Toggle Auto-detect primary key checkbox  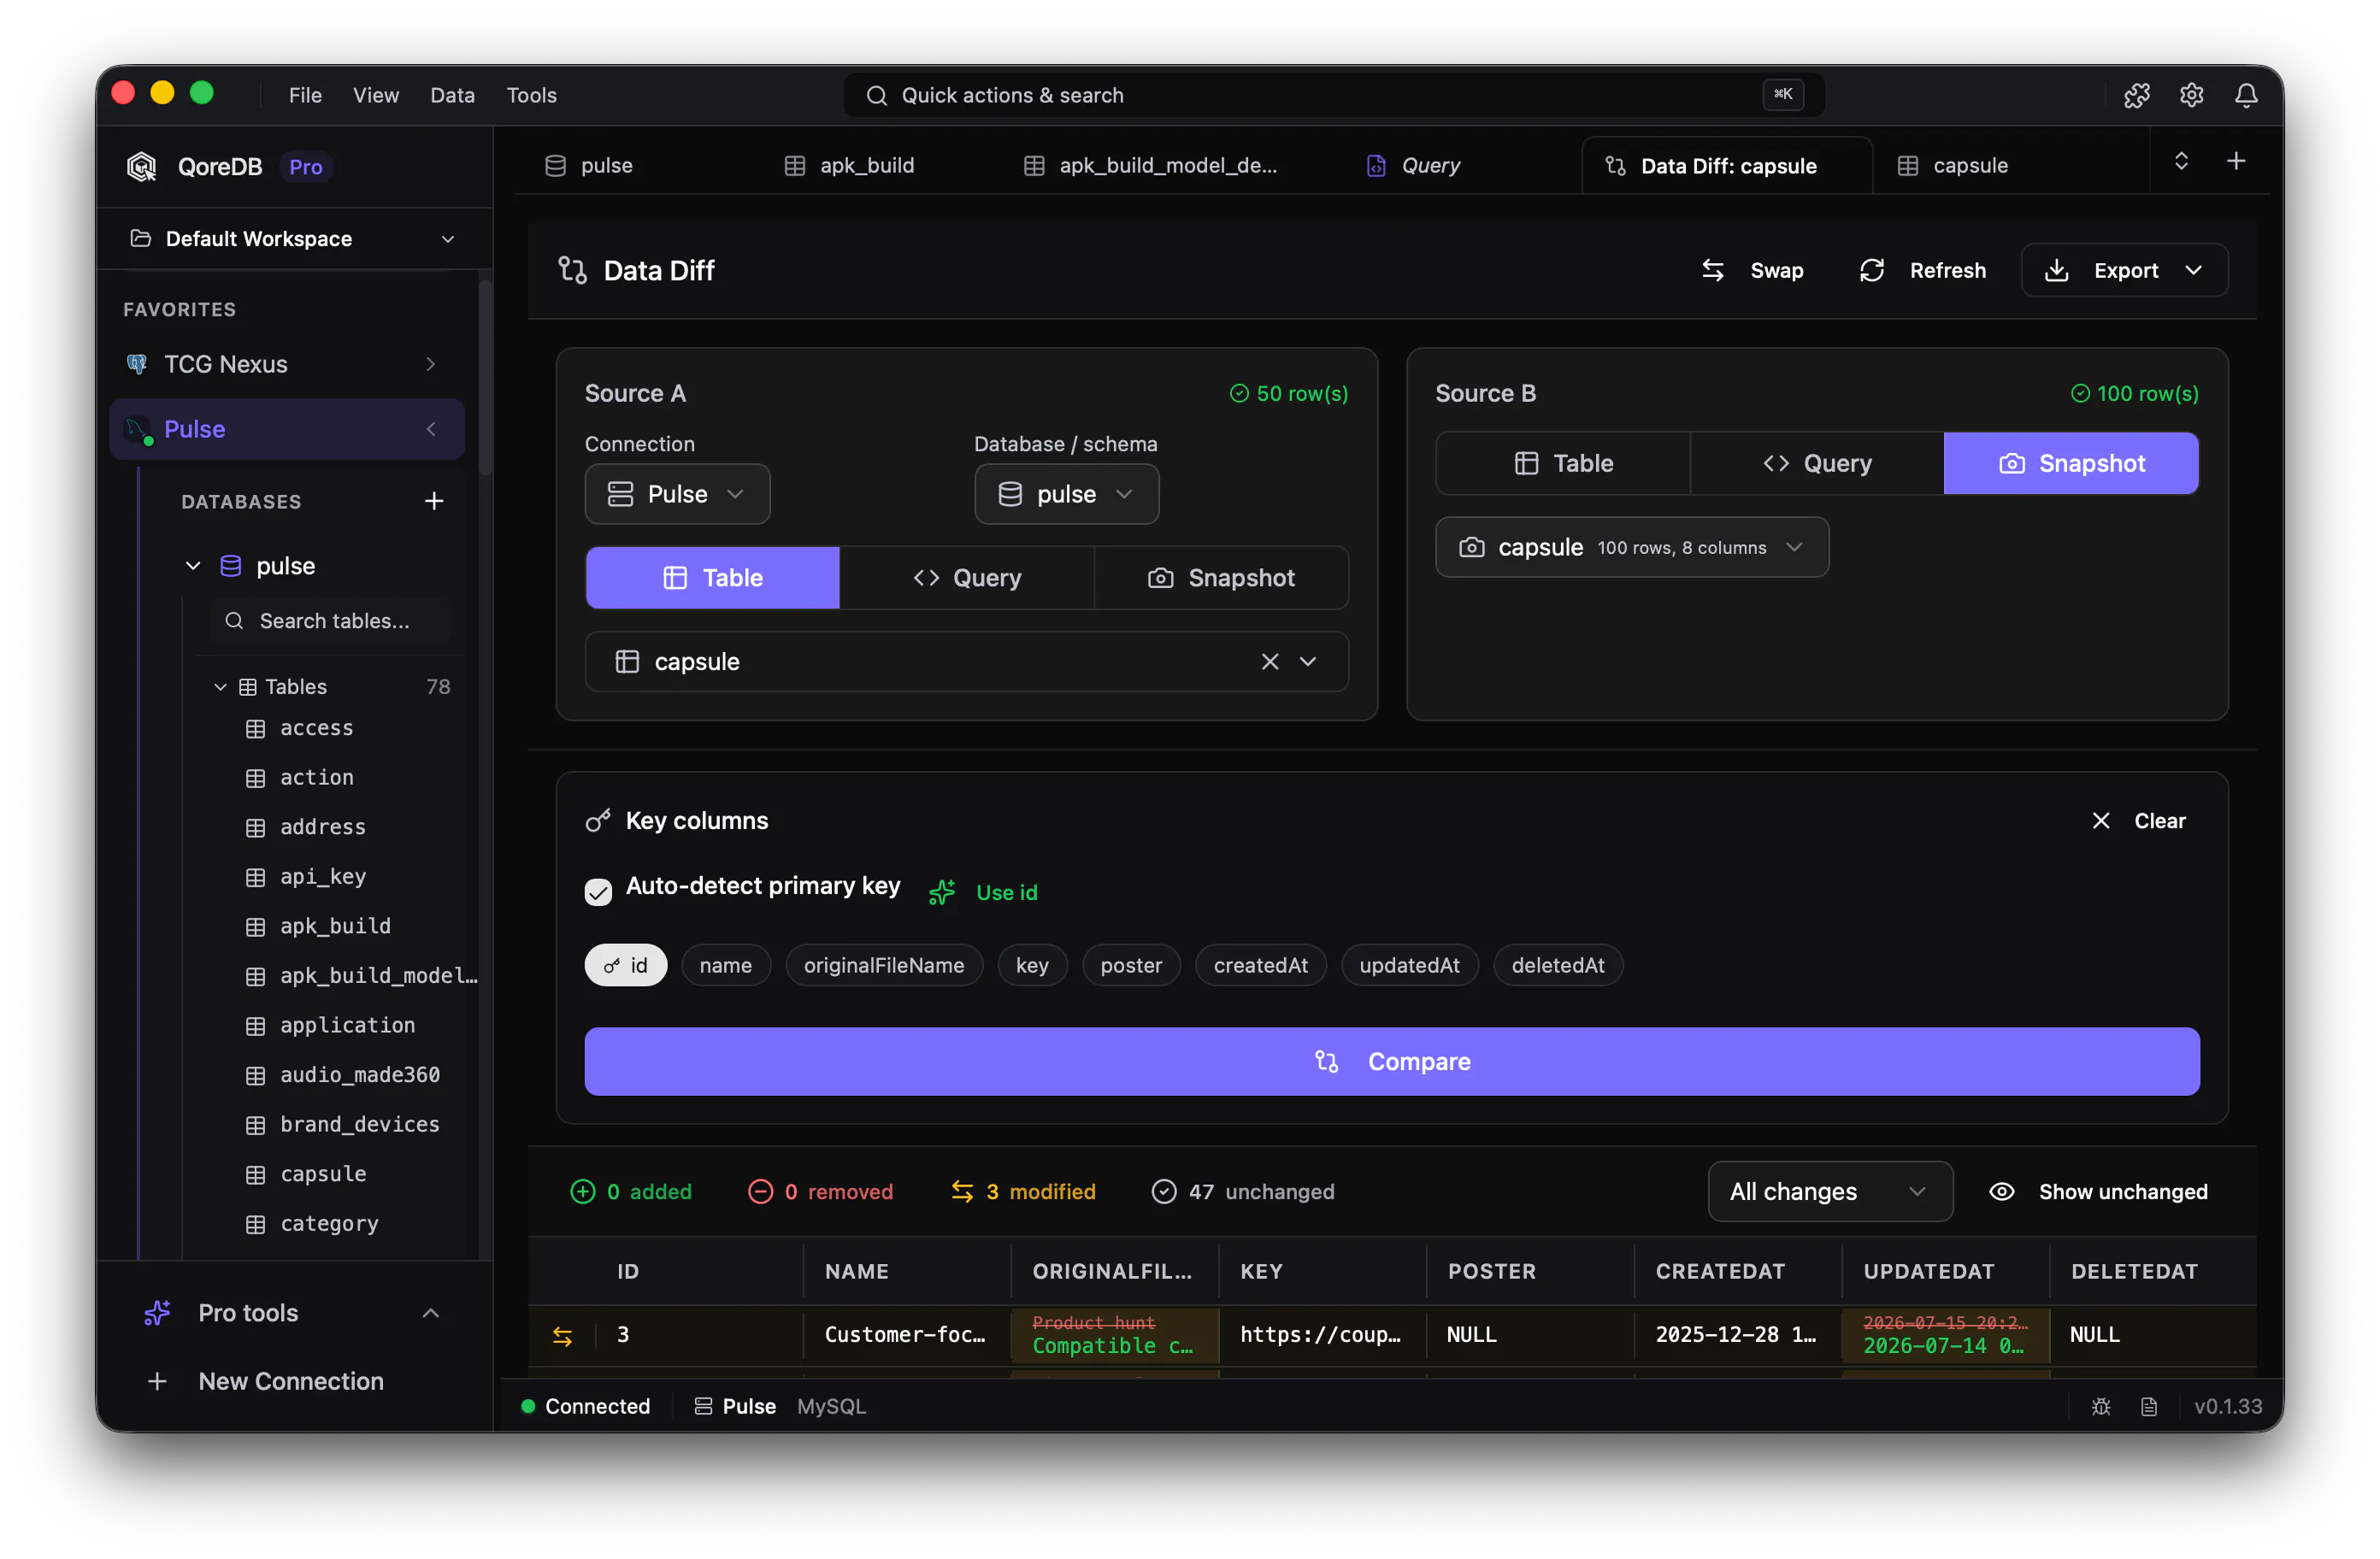tap(598, 891)
